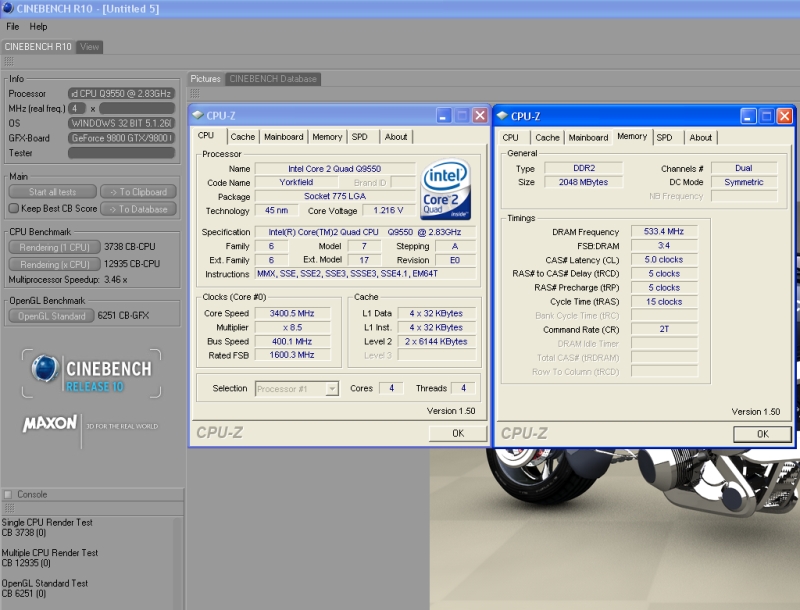800x610 pixels.
Task: Click the DRAM Frequency value 533.4 MHz
Action: tap(664, 231)
